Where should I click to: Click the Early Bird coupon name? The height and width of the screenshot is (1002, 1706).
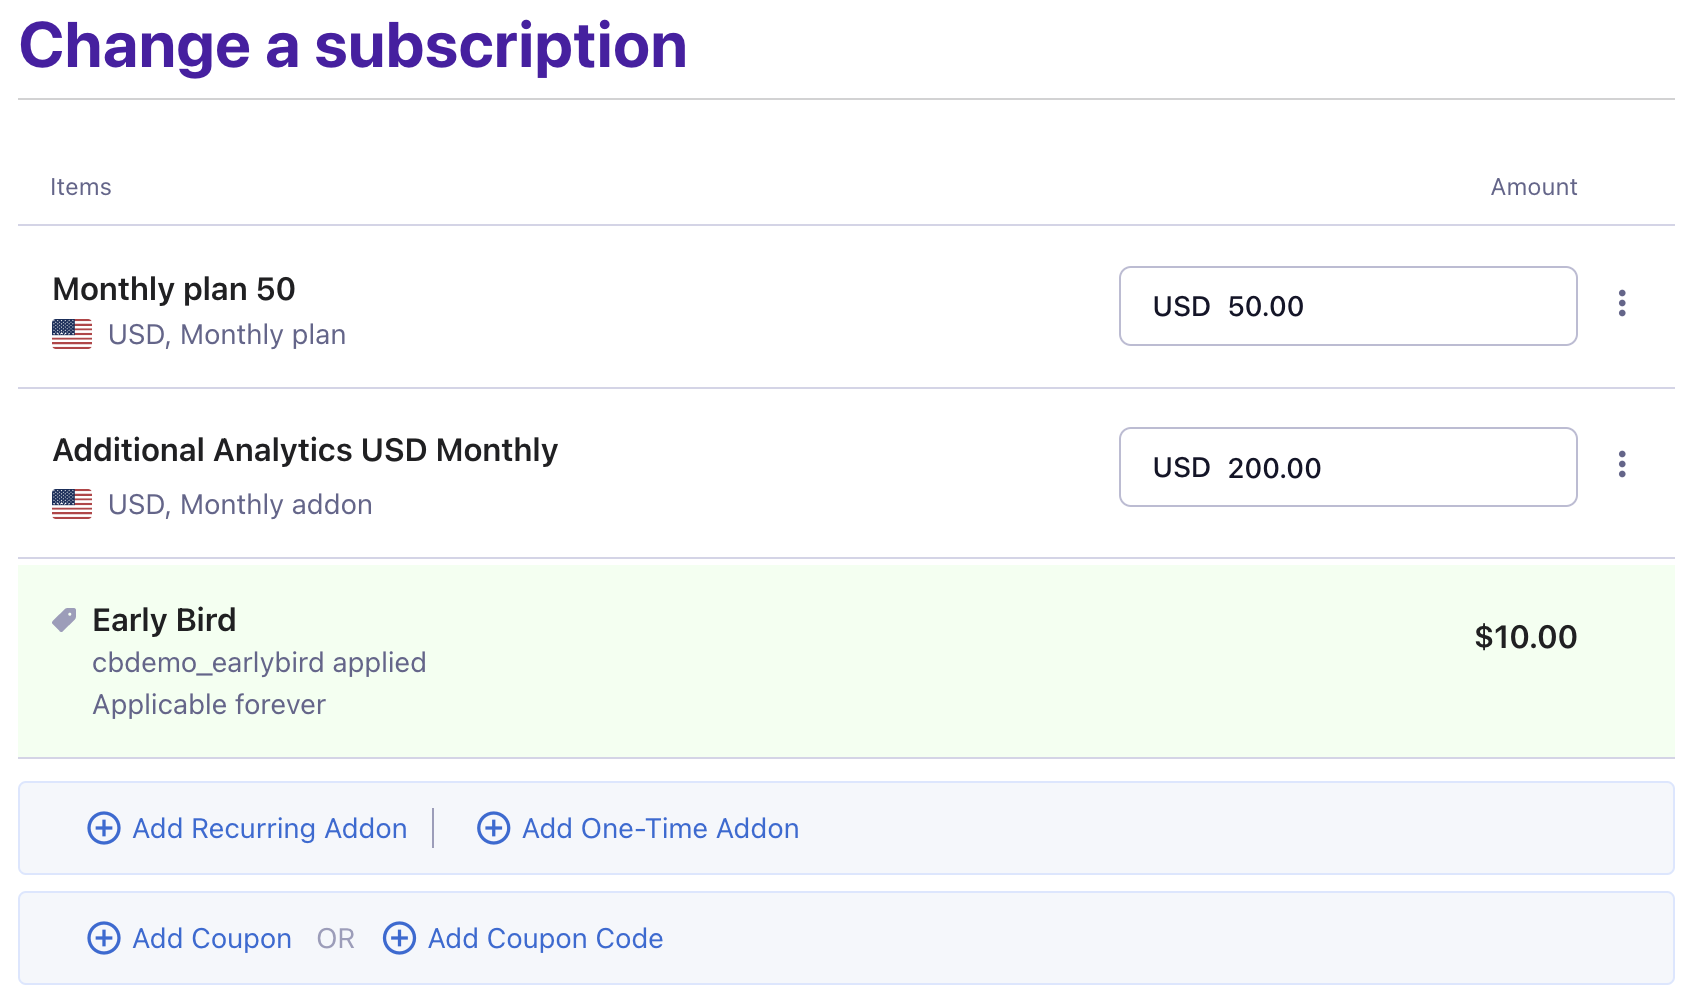tap(164, 620)
